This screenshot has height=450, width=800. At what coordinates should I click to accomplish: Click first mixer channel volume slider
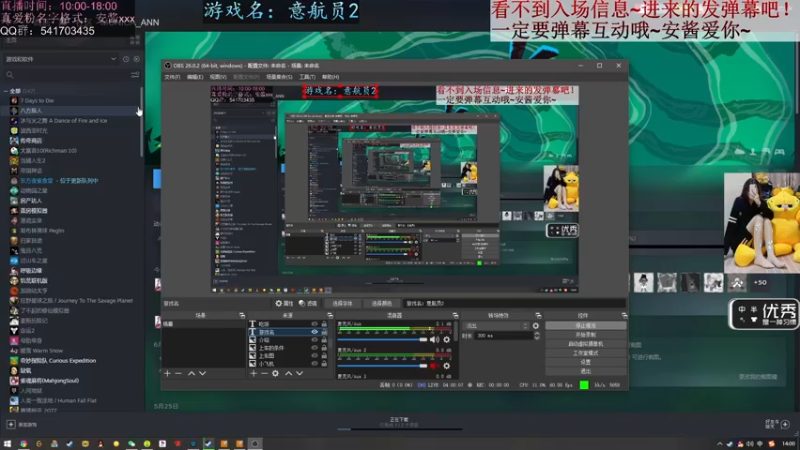(x=382, y=340)
